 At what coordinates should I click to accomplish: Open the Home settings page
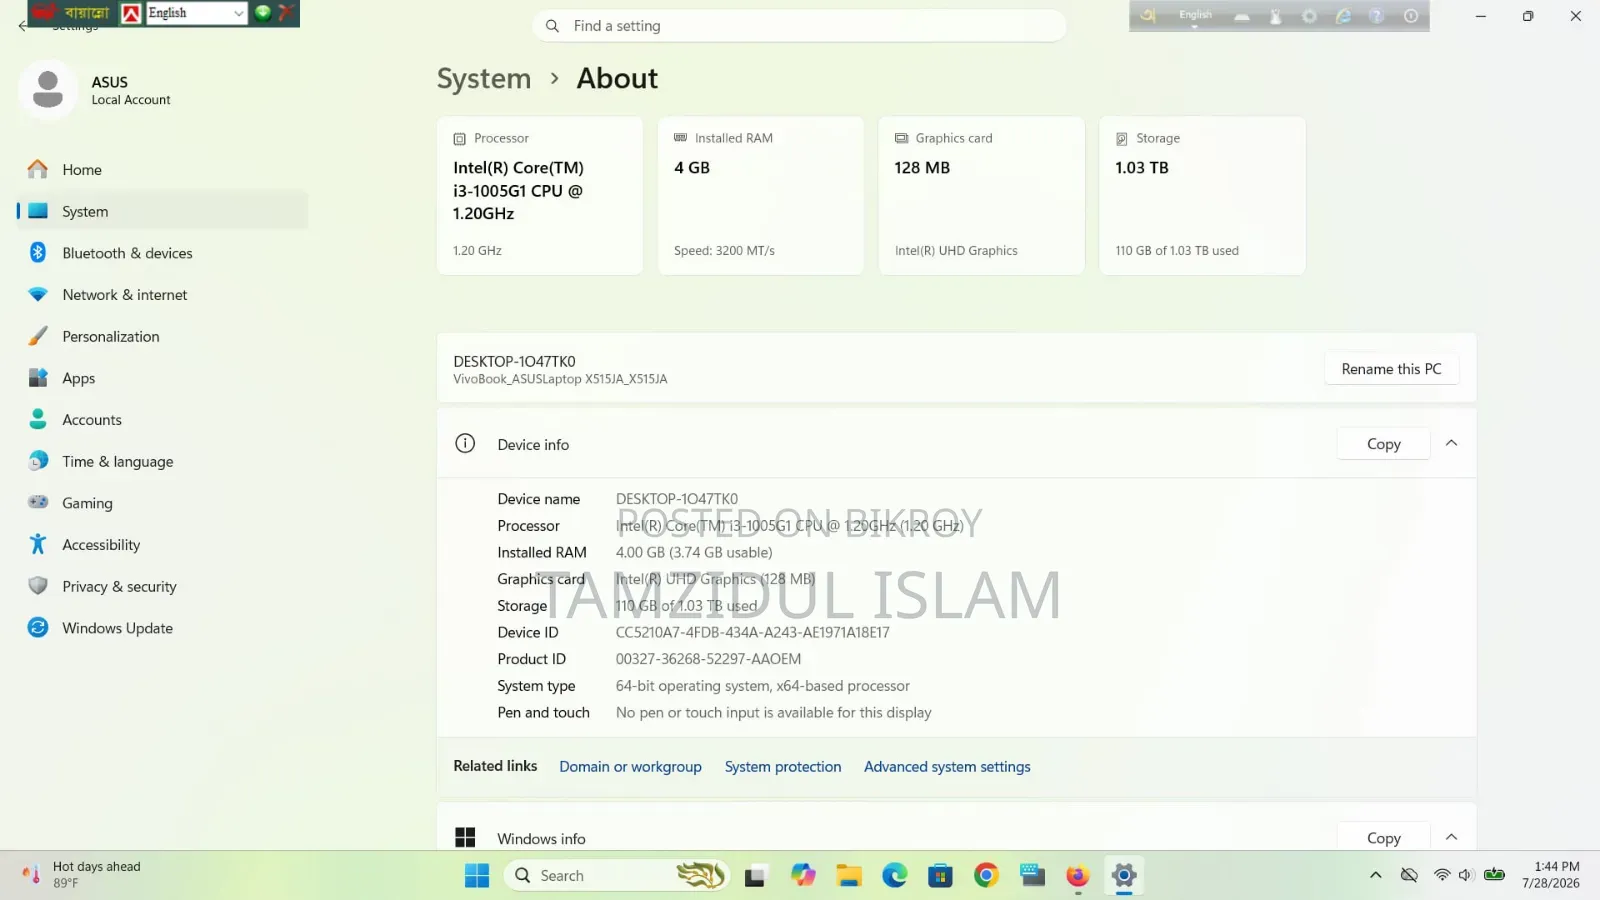162,170
